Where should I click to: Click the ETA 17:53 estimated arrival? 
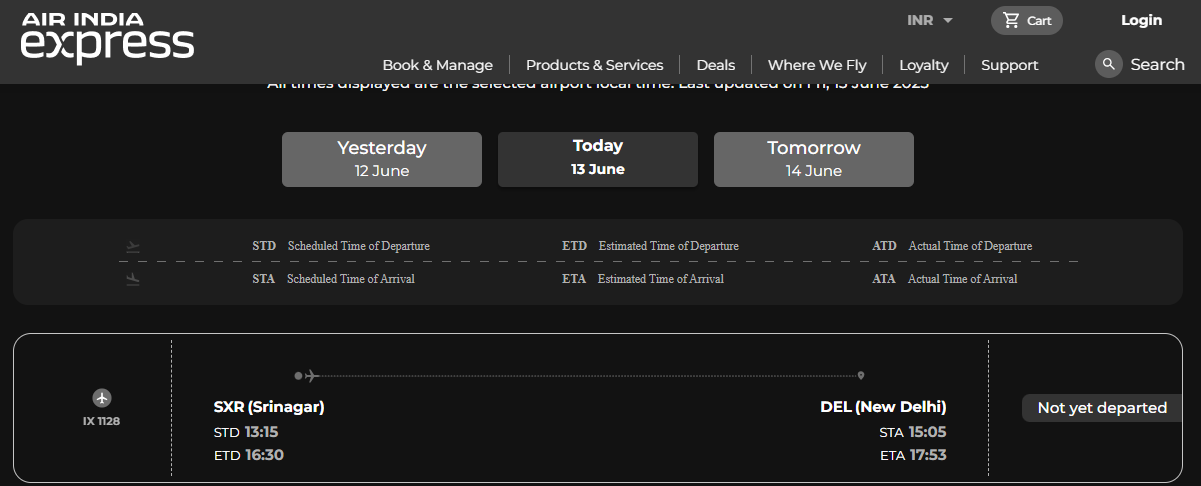click(x=913, y=455)
